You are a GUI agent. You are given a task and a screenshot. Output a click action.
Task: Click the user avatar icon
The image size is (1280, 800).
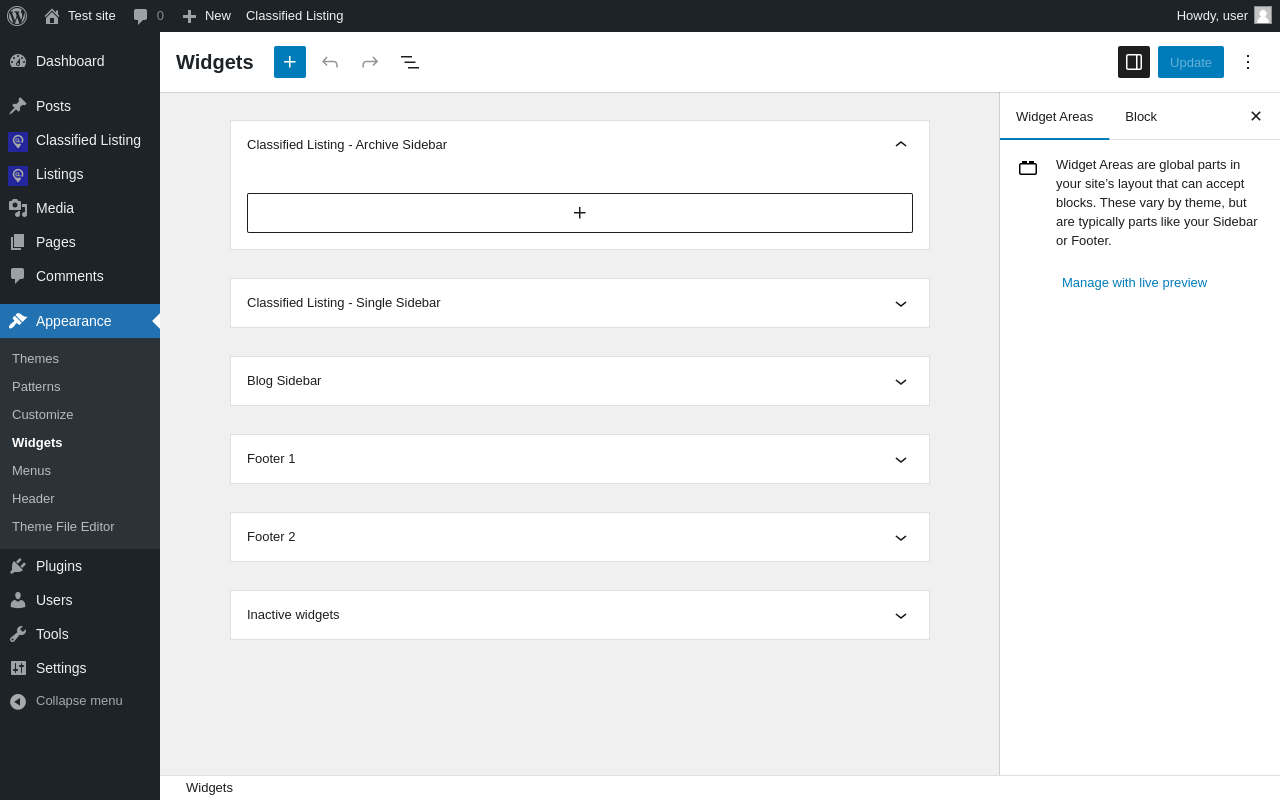(1263, 15)
